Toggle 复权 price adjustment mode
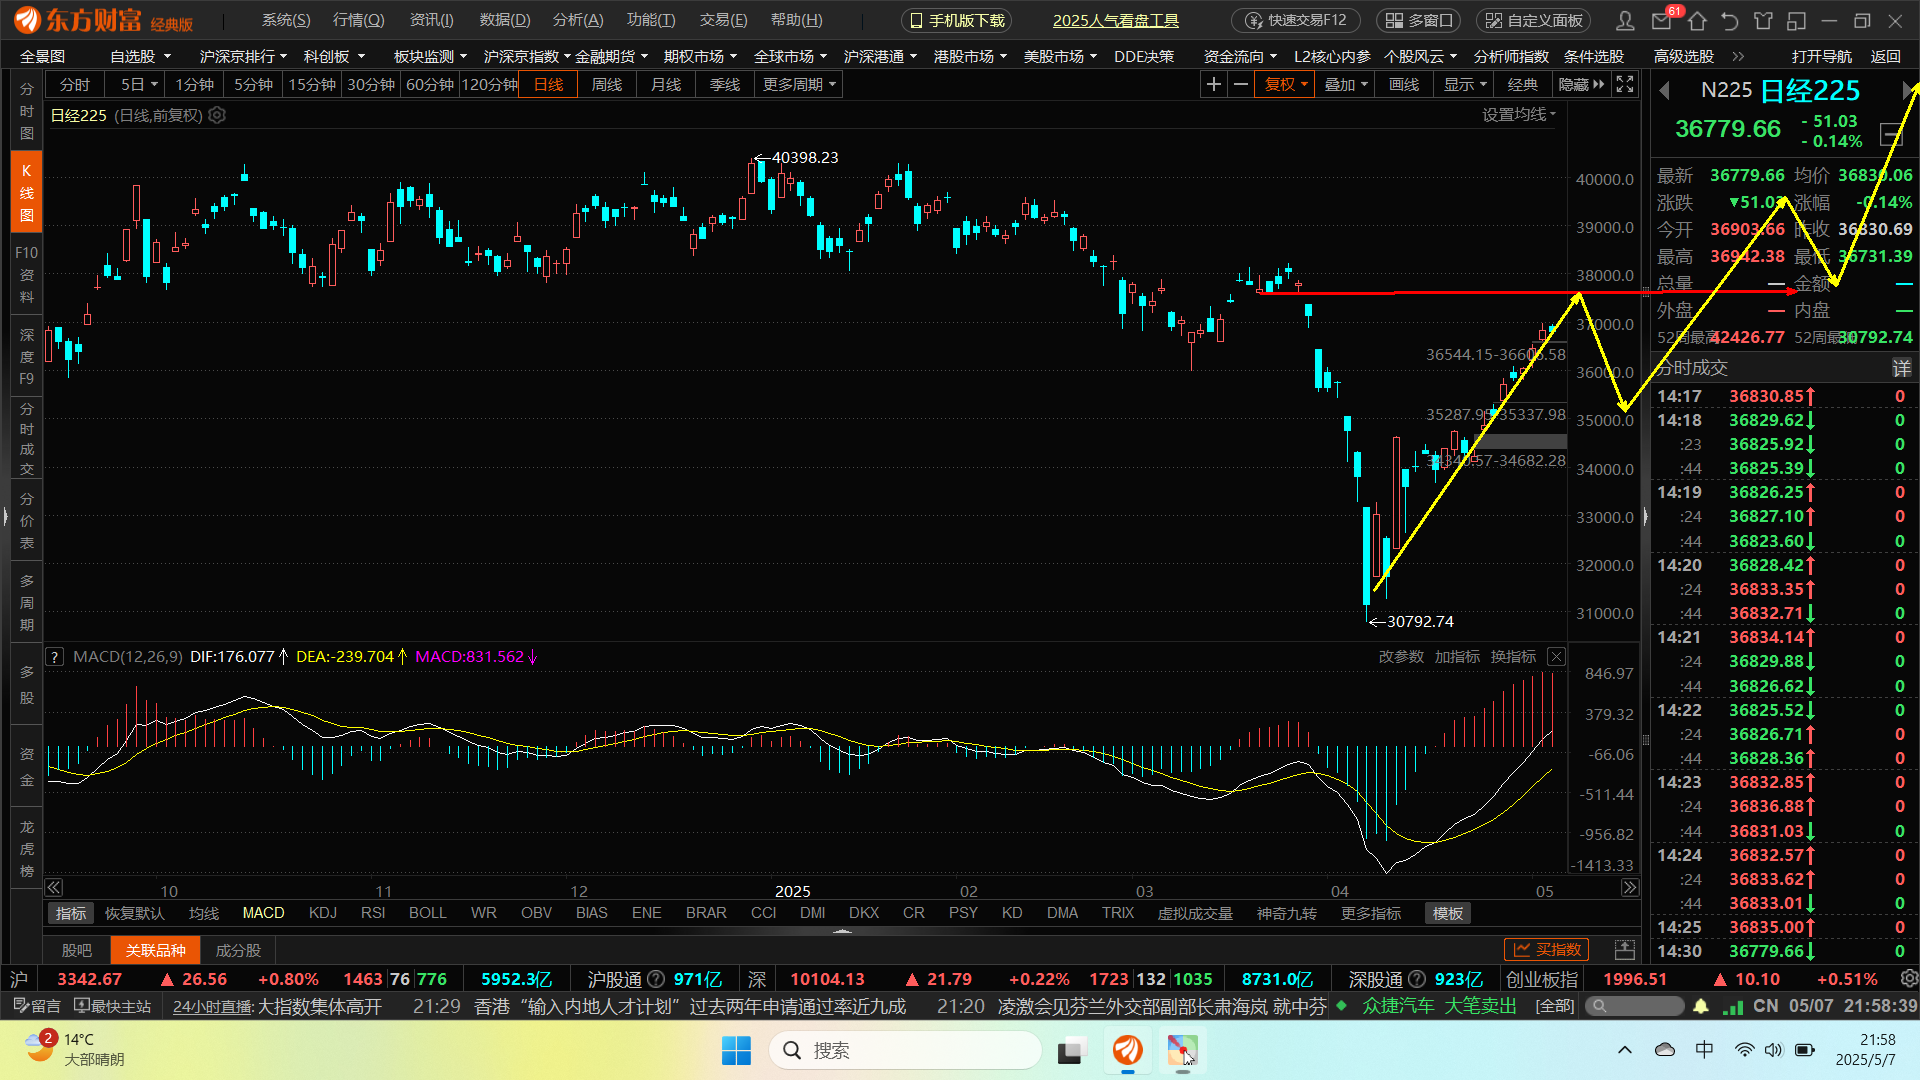This screenshot has width=1920, height=1080. pos(1285,85)
